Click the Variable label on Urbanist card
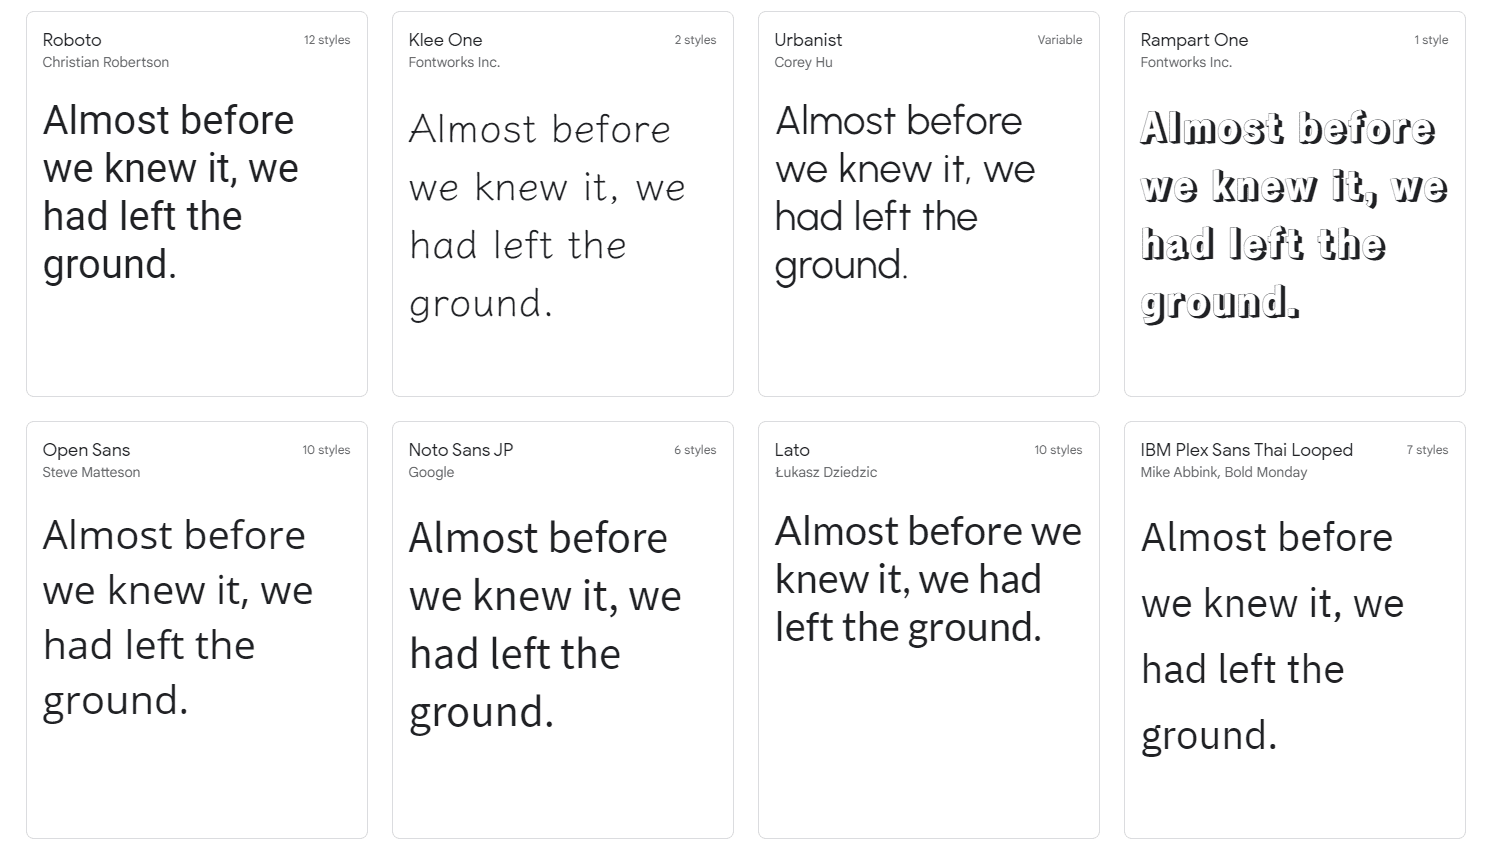The image size is (1497, 849). pyautogui.click(x=1060, y=40)
